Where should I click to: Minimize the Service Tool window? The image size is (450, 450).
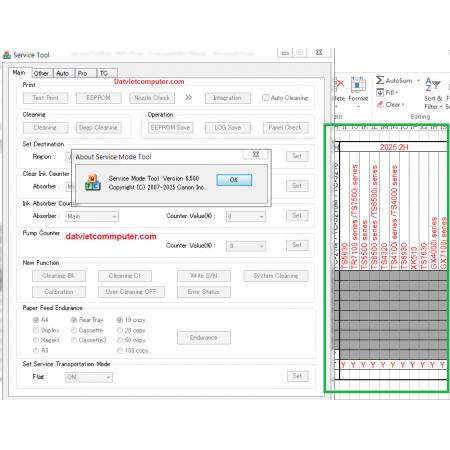point(285,53)
